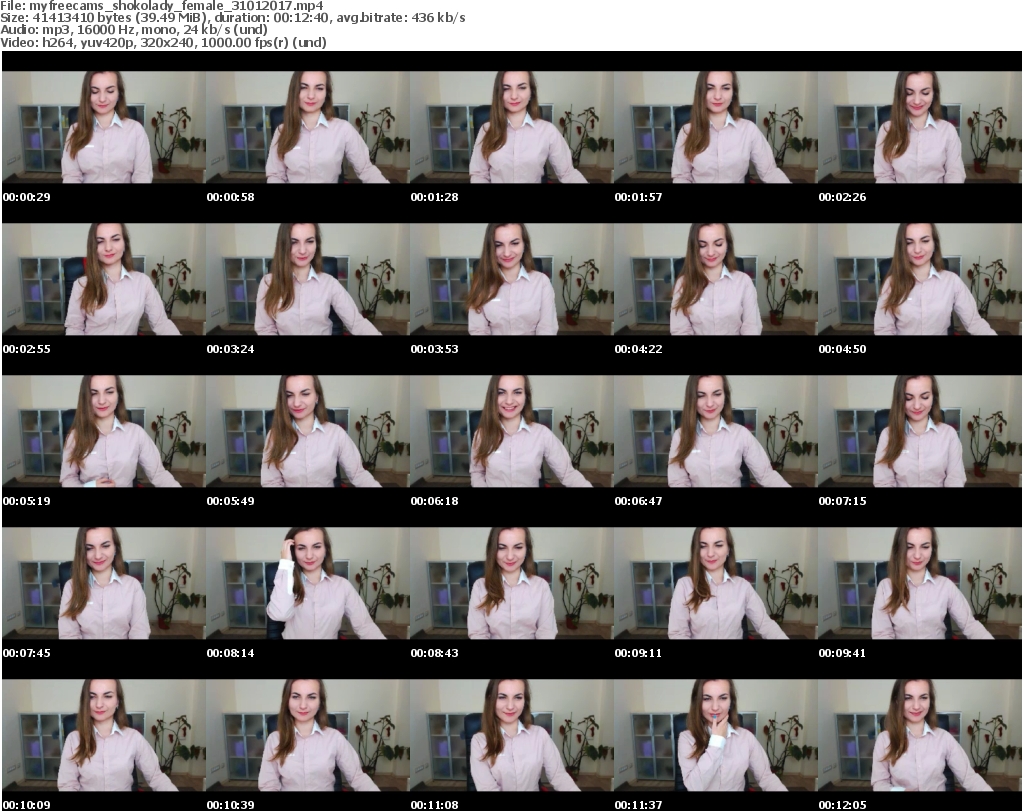Click the timestamp label 00:09:11
The image size is (1024, 811).
[x=638, y=653]
